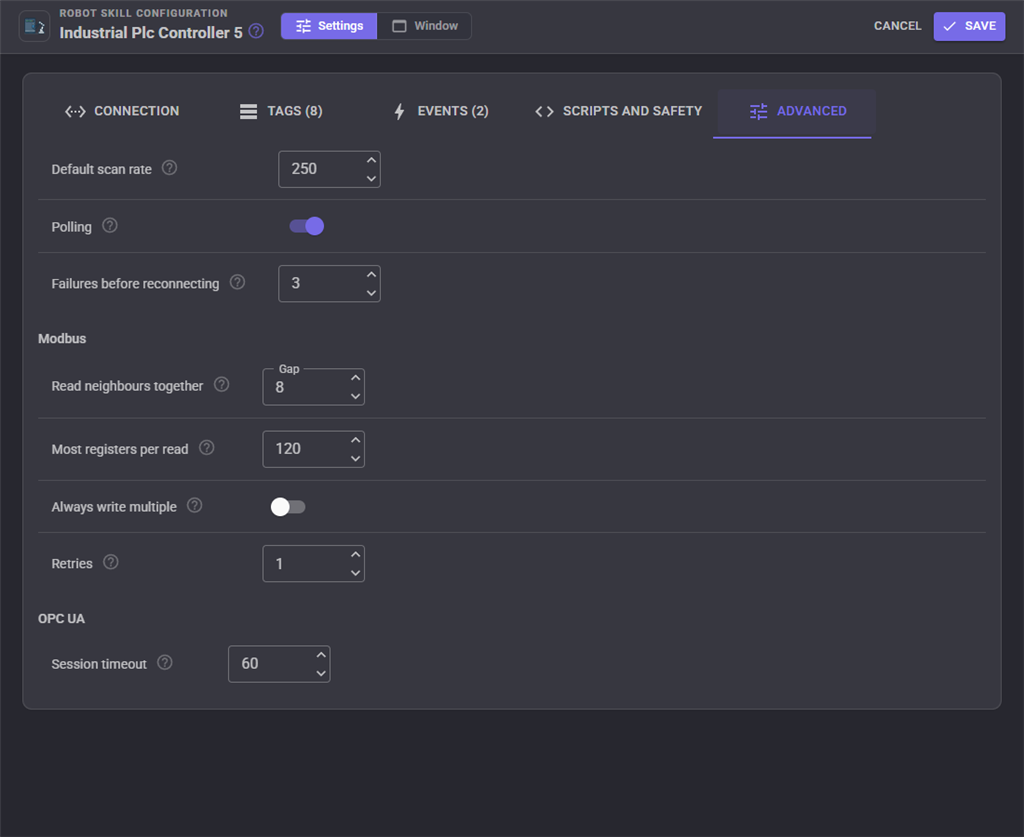
Task: Cancel the configuration changes
Action: pos(897,26)
